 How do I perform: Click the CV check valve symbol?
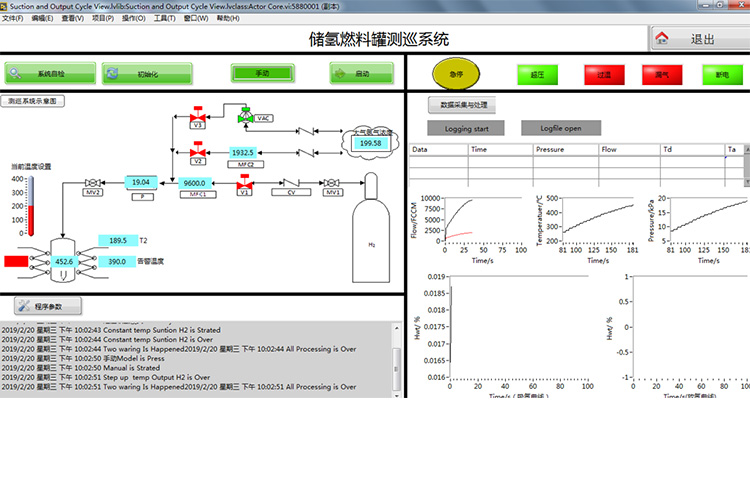292,183
